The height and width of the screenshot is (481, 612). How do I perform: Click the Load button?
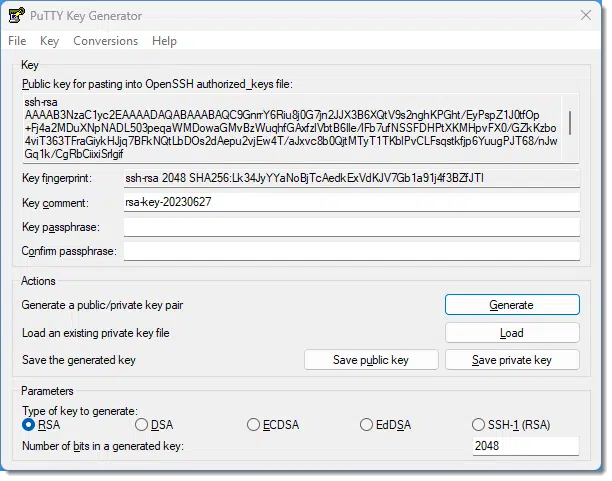512,333
